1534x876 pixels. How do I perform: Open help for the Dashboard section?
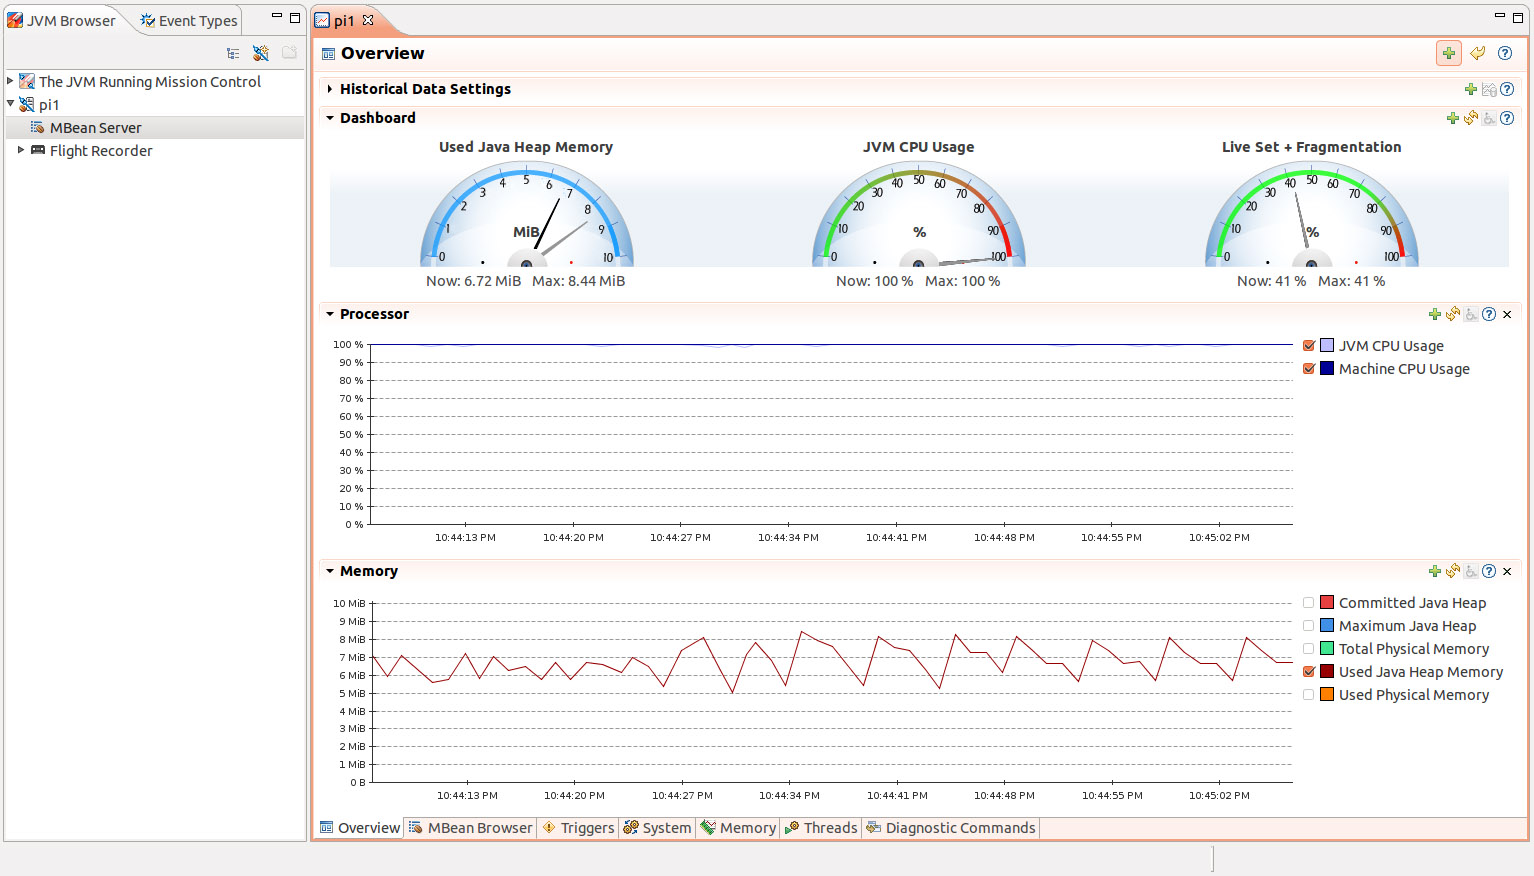[1507, 118]
